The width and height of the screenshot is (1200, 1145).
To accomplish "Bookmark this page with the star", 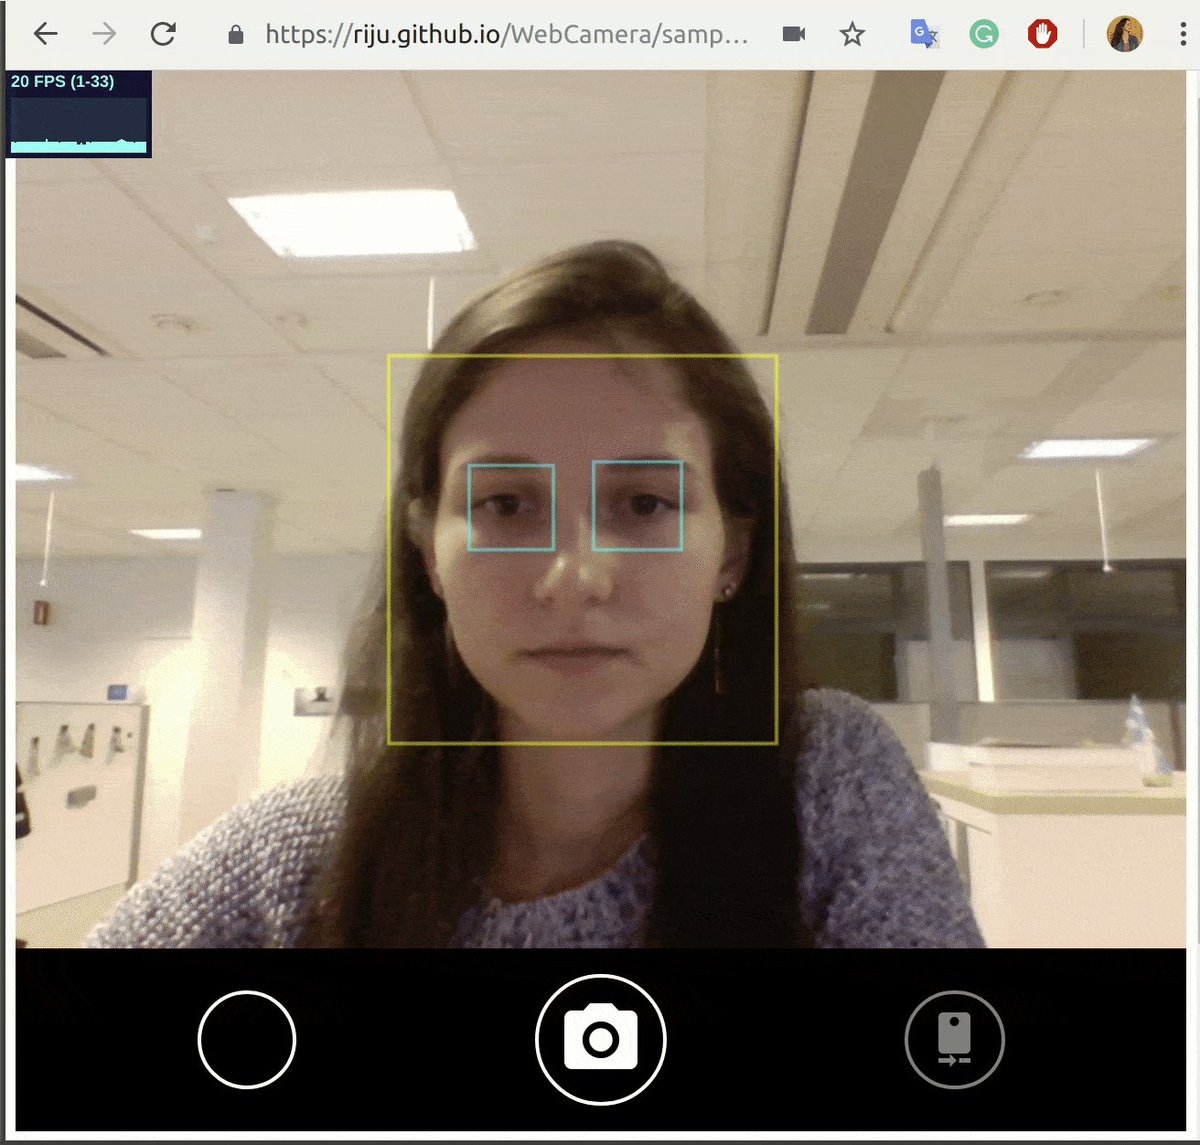I will [x=852, y=35].
